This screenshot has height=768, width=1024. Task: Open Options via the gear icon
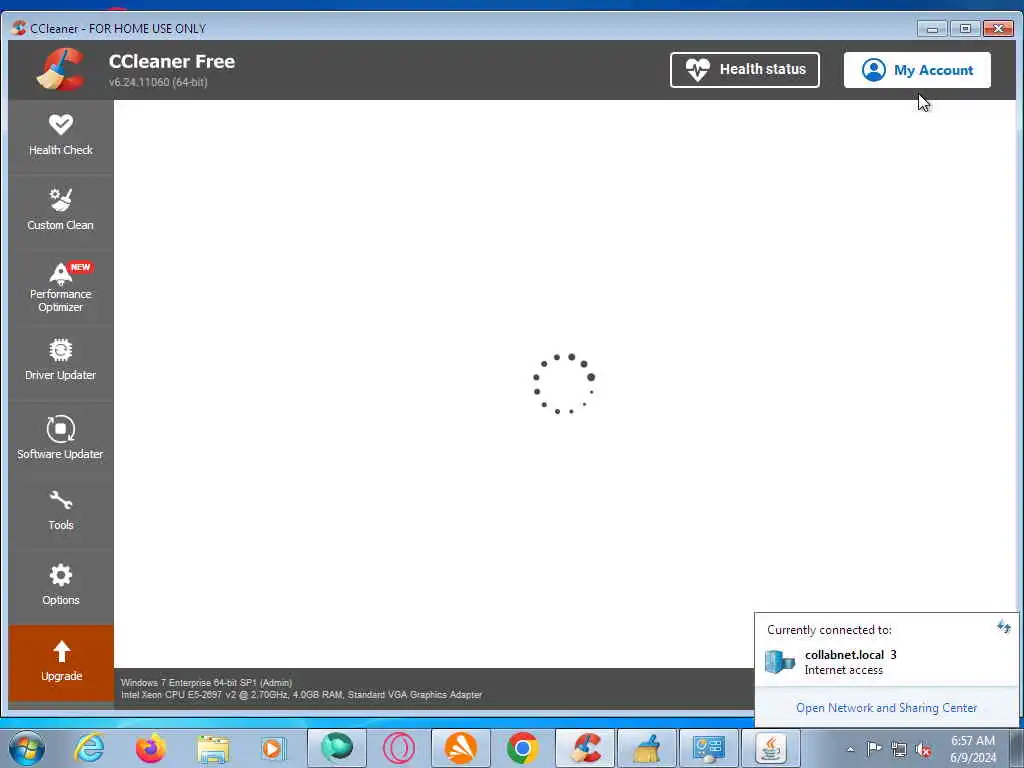61,575
